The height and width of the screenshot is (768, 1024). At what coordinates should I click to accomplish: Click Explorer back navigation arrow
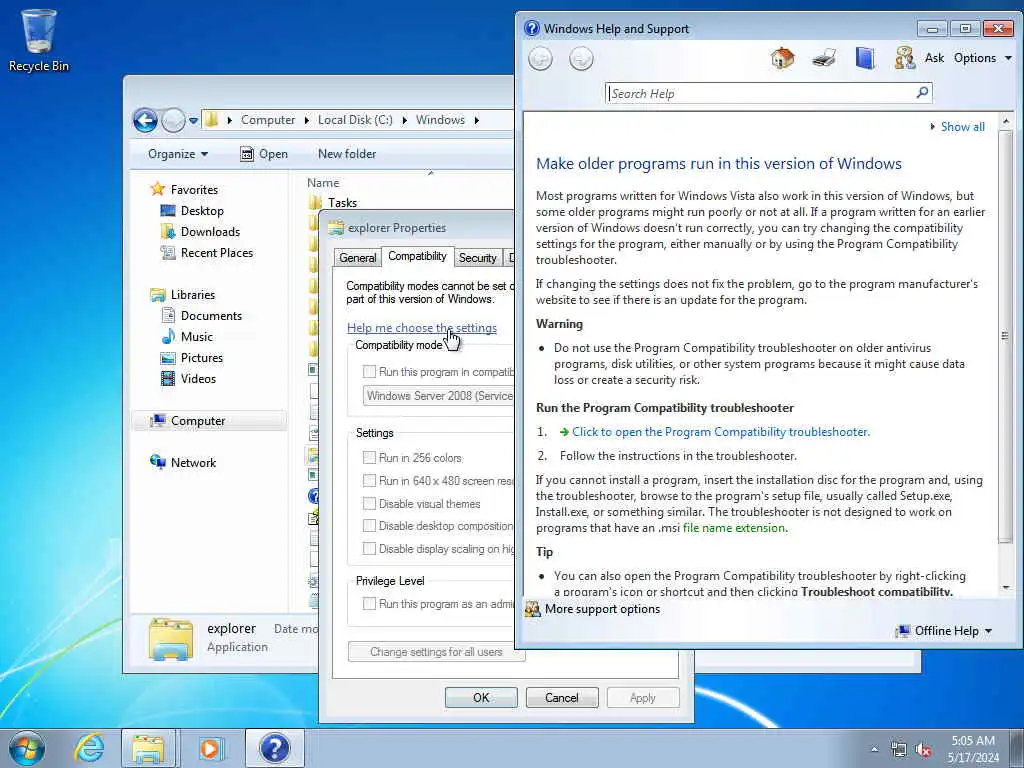tap(145, 120)
